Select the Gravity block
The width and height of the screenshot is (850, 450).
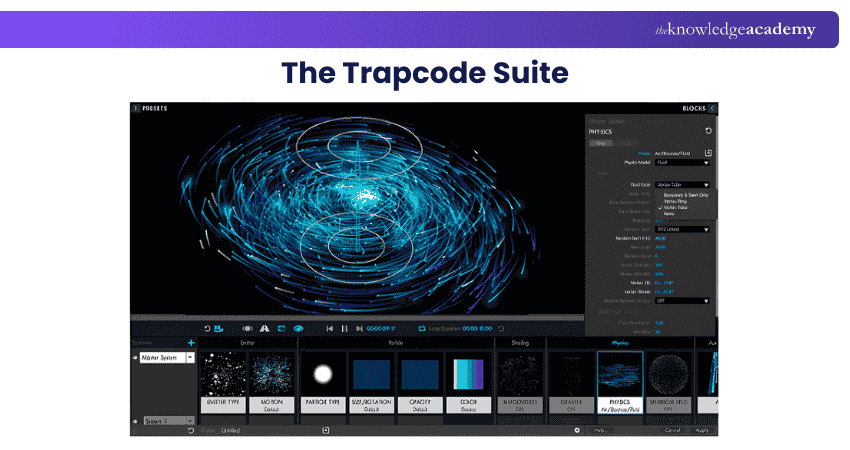[571, 383]
